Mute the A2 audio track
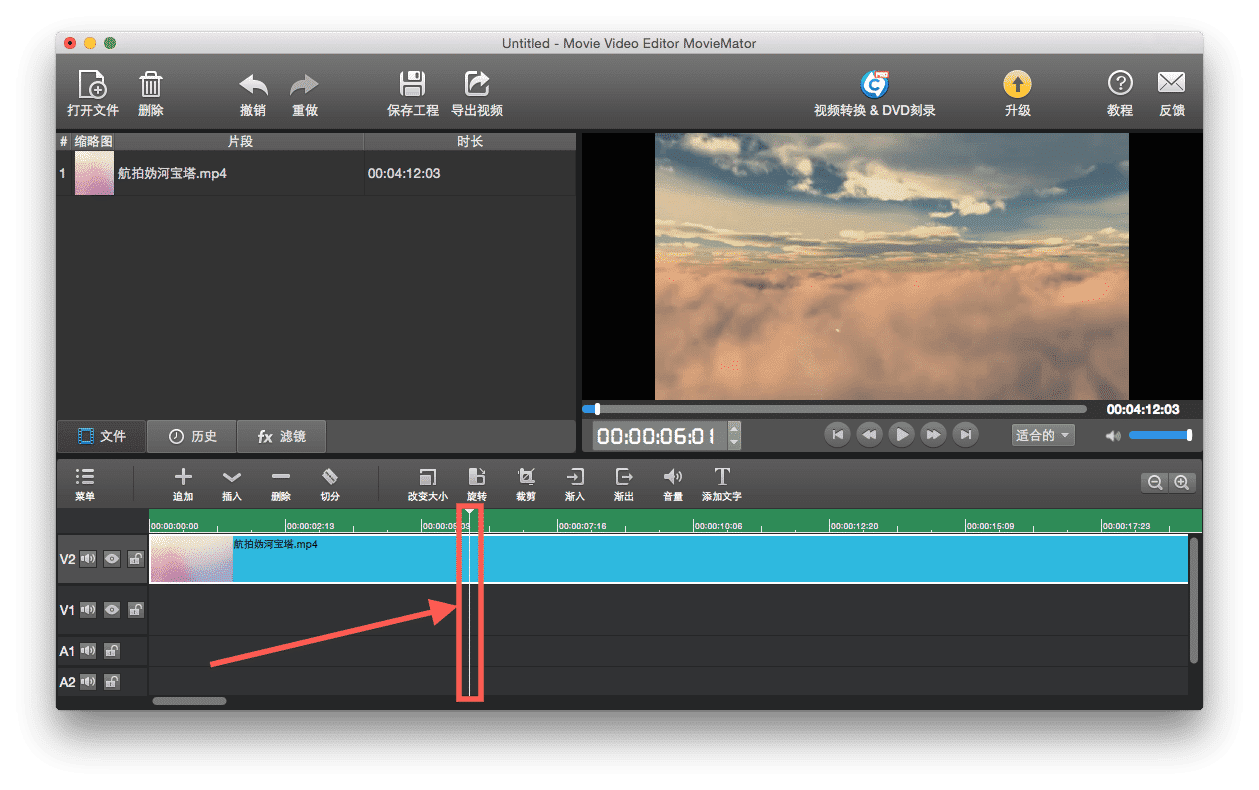 point(88,682)
